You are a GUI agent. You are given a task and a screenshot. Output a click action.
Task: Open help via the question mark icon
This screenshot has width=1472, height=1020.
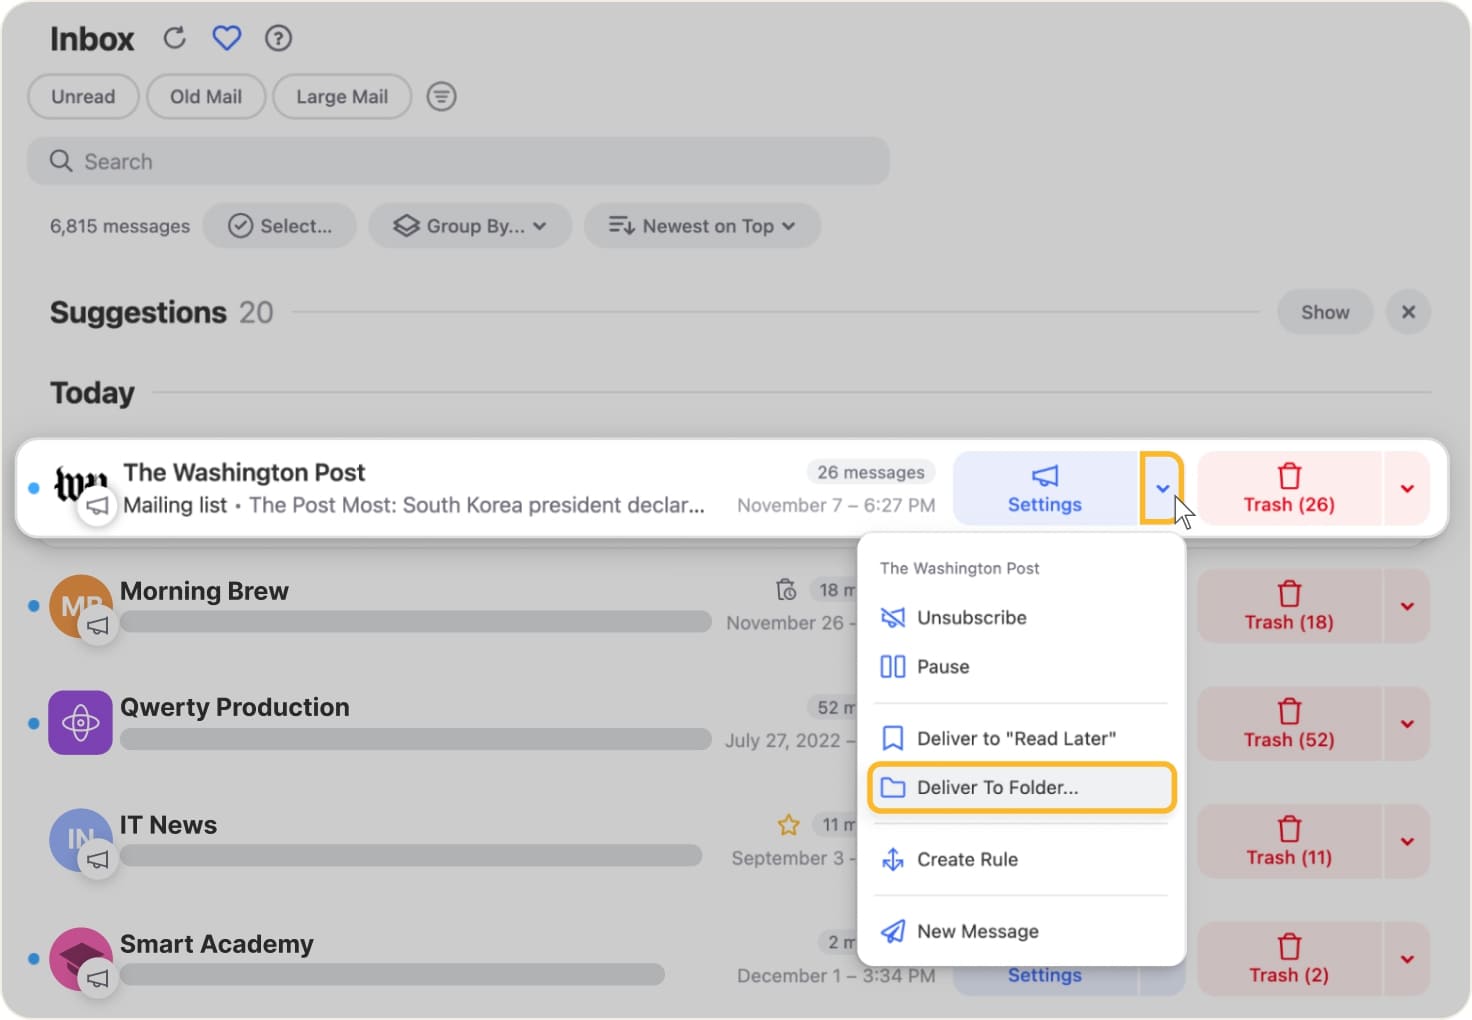[x=278, y=38]
